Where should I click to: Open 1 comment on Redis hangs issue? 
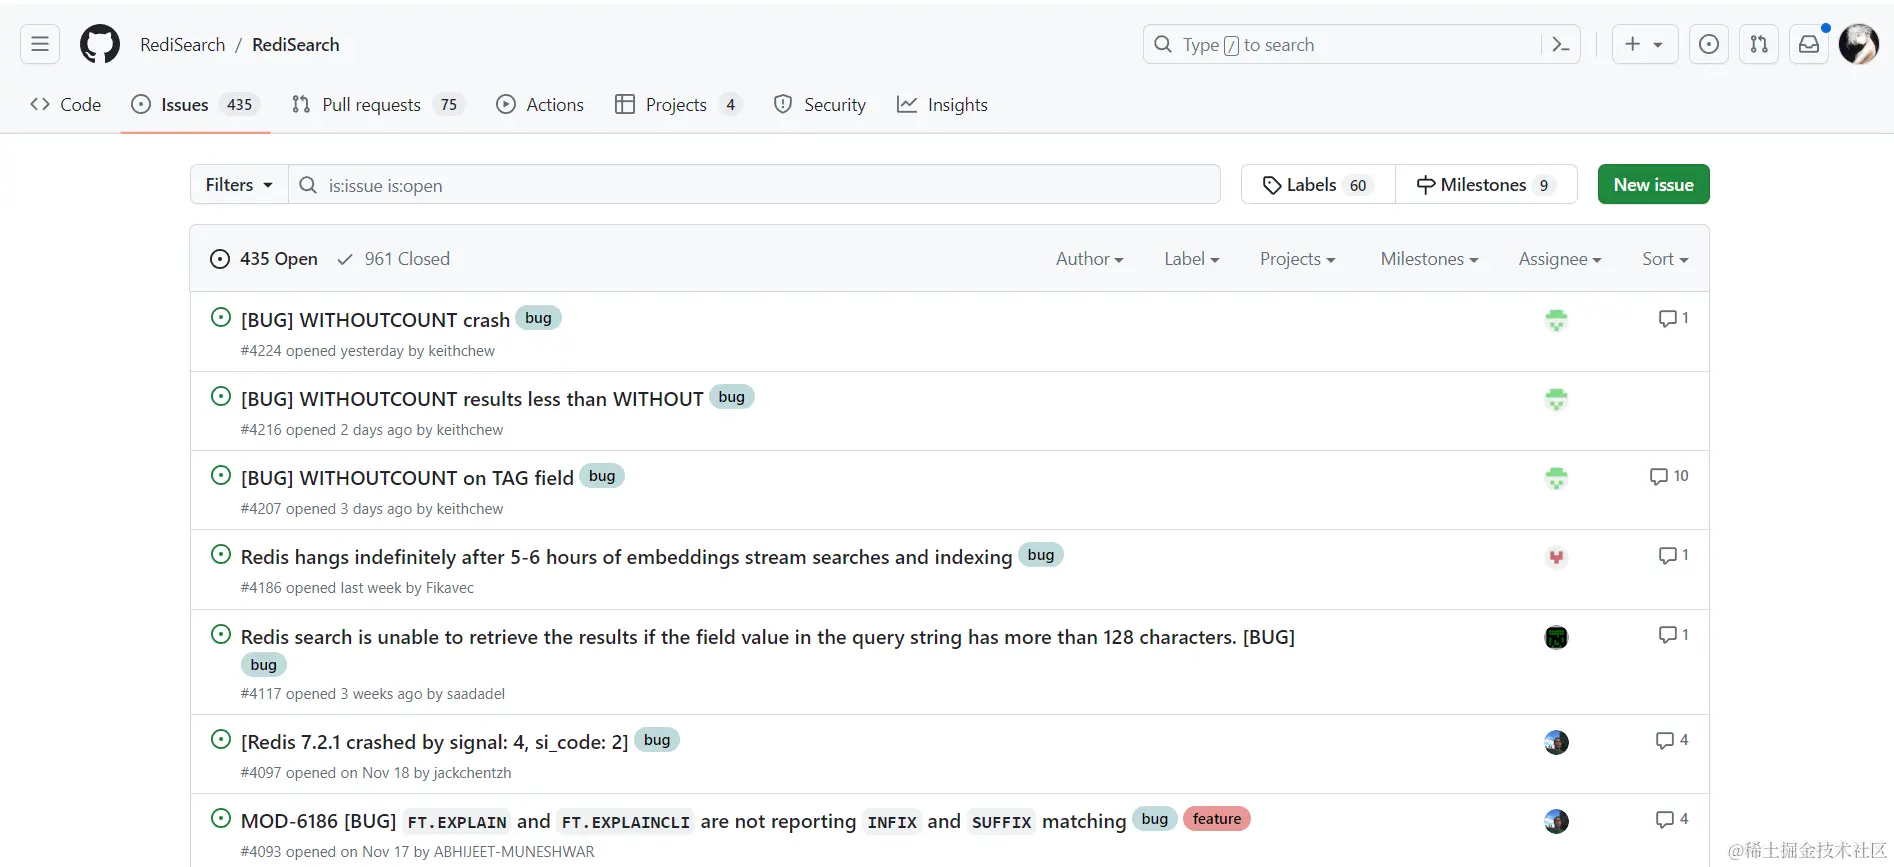(1674, 555)
